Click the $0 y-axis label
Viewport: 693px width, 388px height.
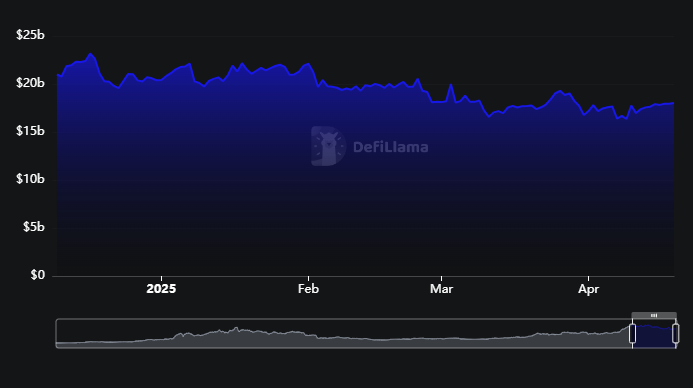point(38,275)
